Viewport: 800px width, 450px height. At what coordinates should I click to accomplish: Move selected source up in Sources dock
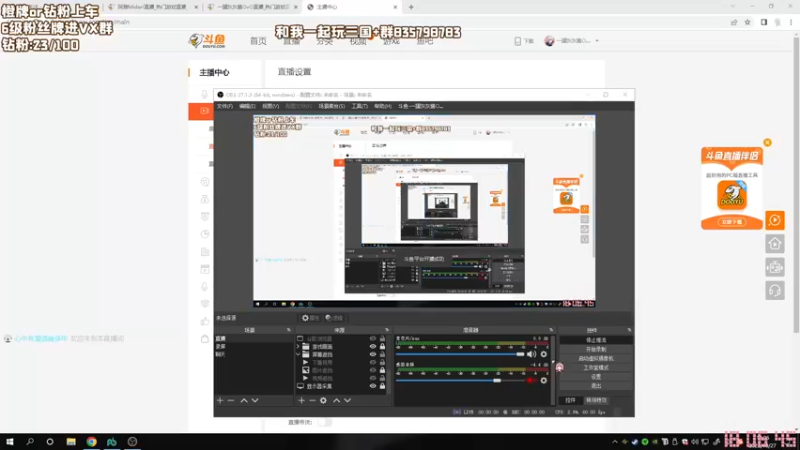tap(336, 401)
